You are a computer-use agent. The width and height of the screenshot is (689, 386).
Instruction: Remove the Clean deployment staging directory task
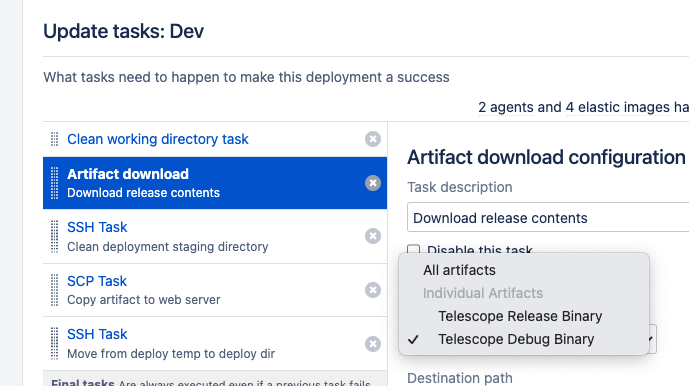(373, 236)
